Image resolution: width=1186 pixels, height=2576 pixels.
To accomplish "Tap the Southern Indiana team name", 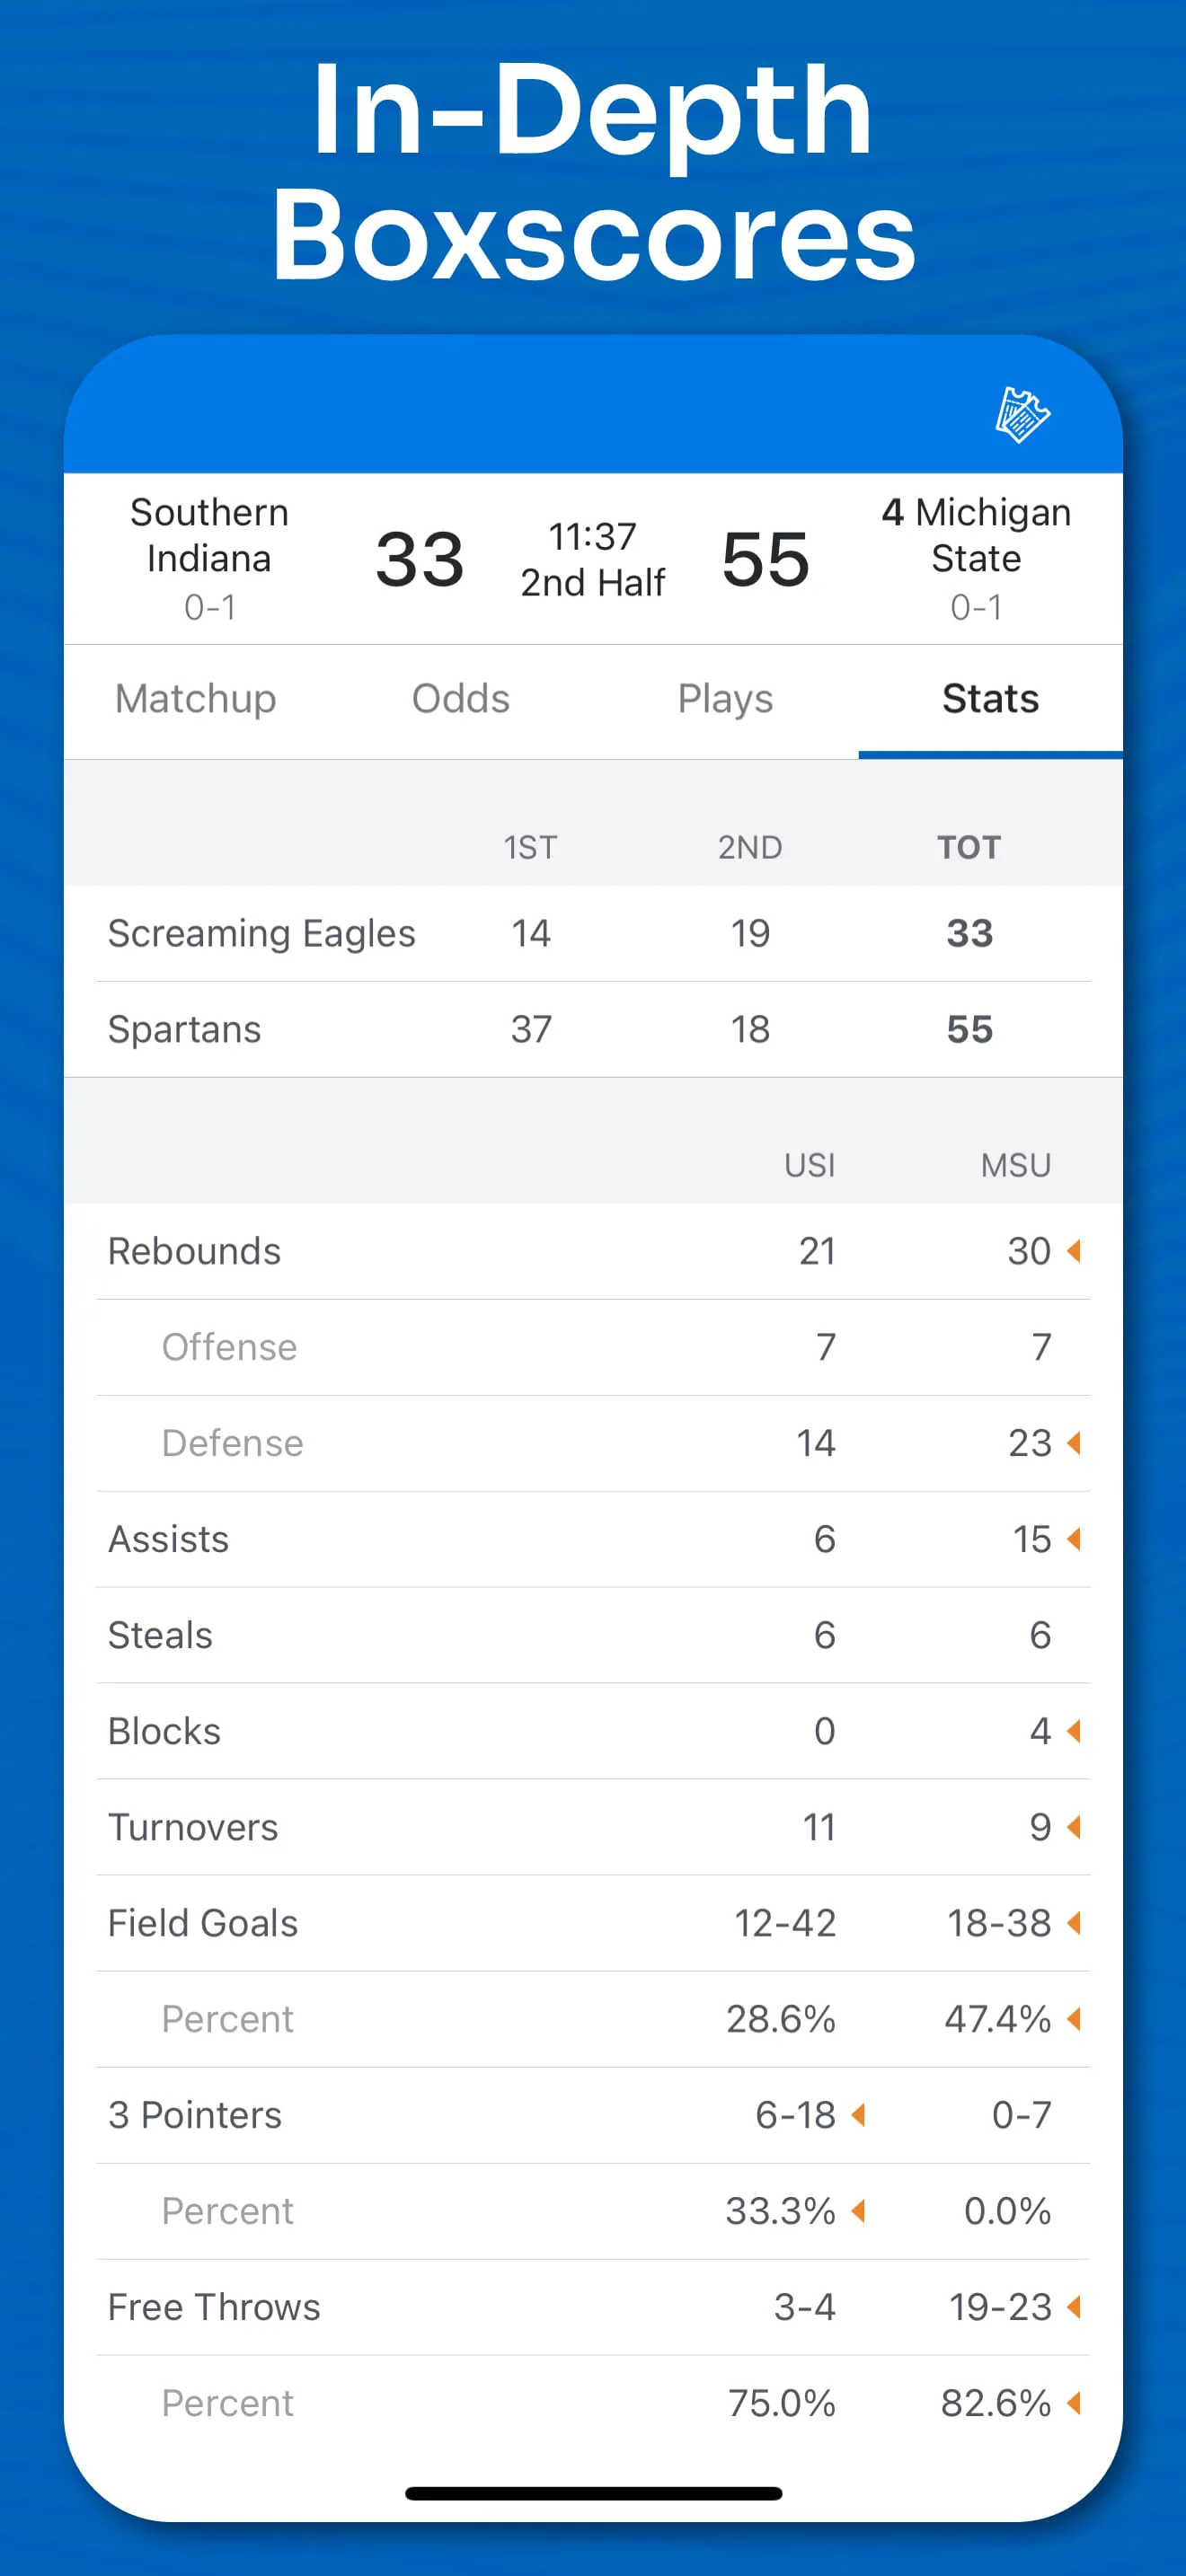I will (209, 535).
